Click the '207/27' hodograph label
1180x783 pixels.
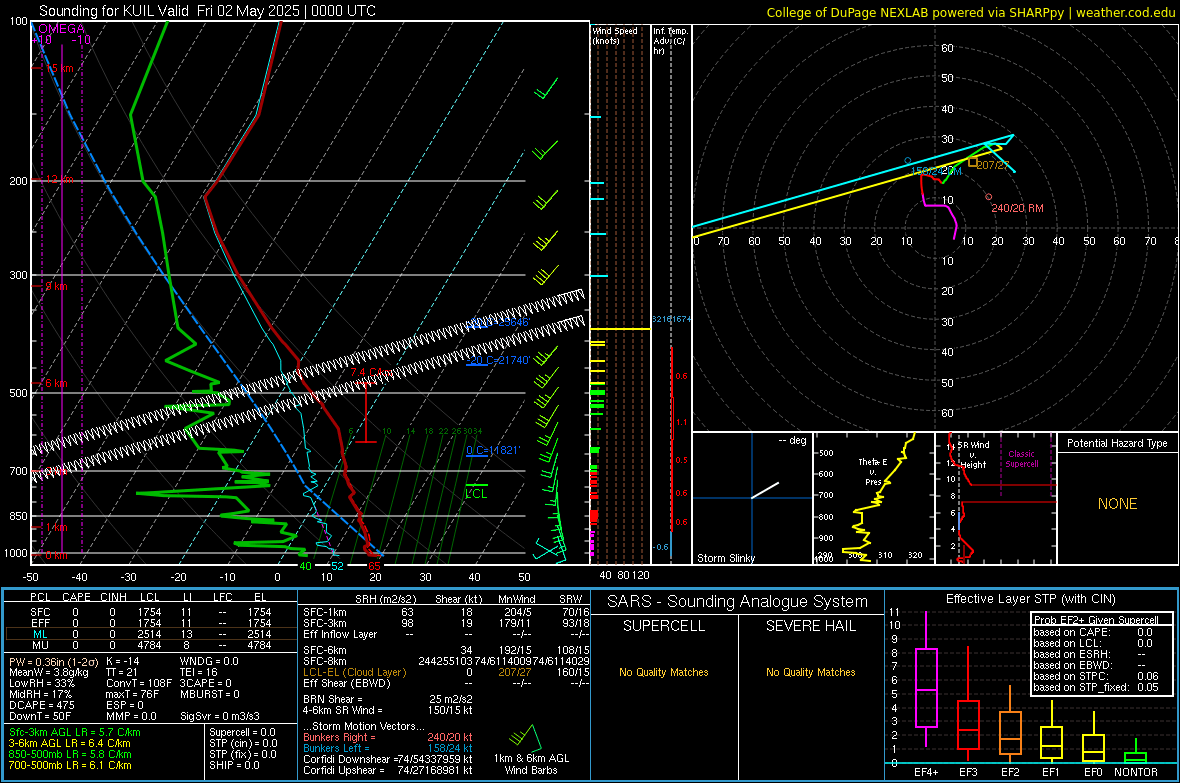pos(993,165)
